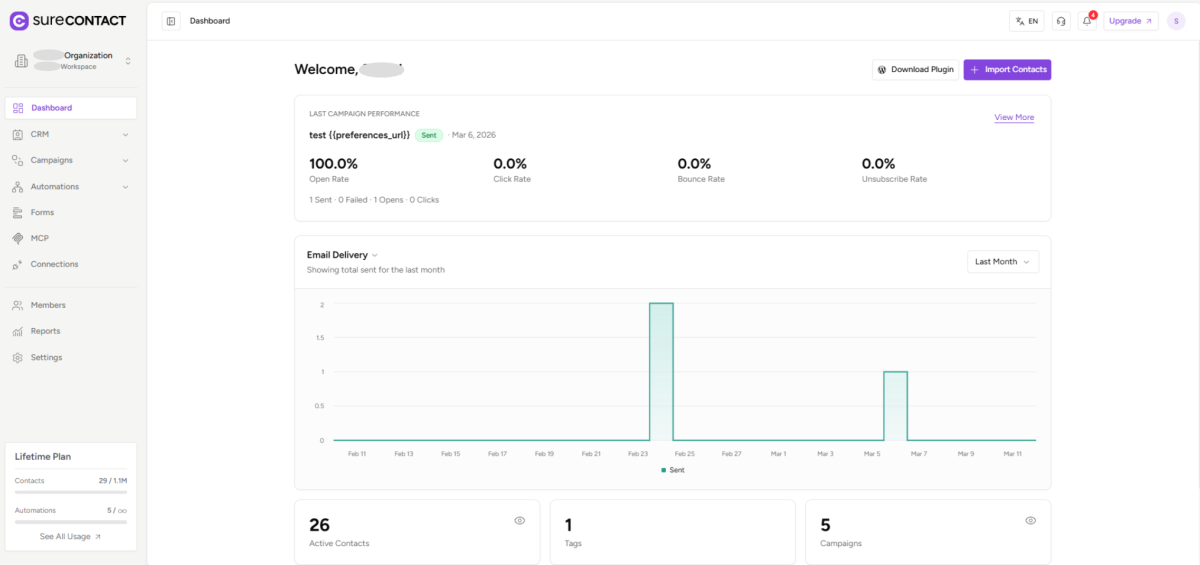Open the notifications bell icon
Screen dimensions: 1200x565
click(x=1087, y=21)
